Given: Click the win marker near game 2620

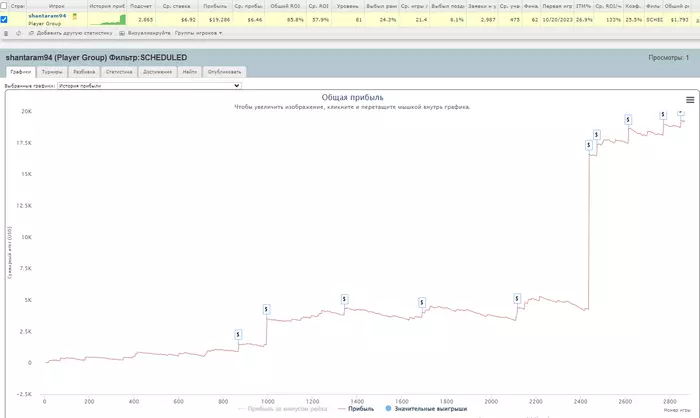Looking at the screenshot, I should coord(628,119).
